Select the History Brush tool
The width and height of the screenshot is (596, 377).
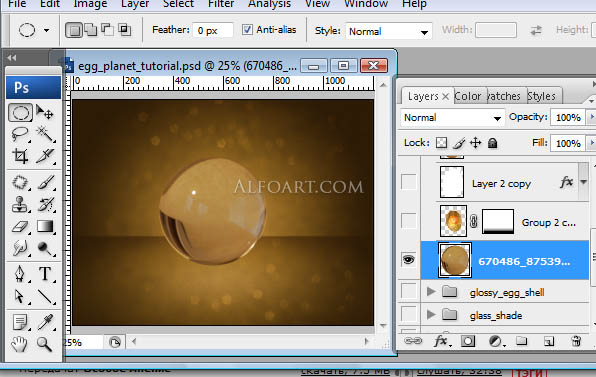tap(45, 204)
